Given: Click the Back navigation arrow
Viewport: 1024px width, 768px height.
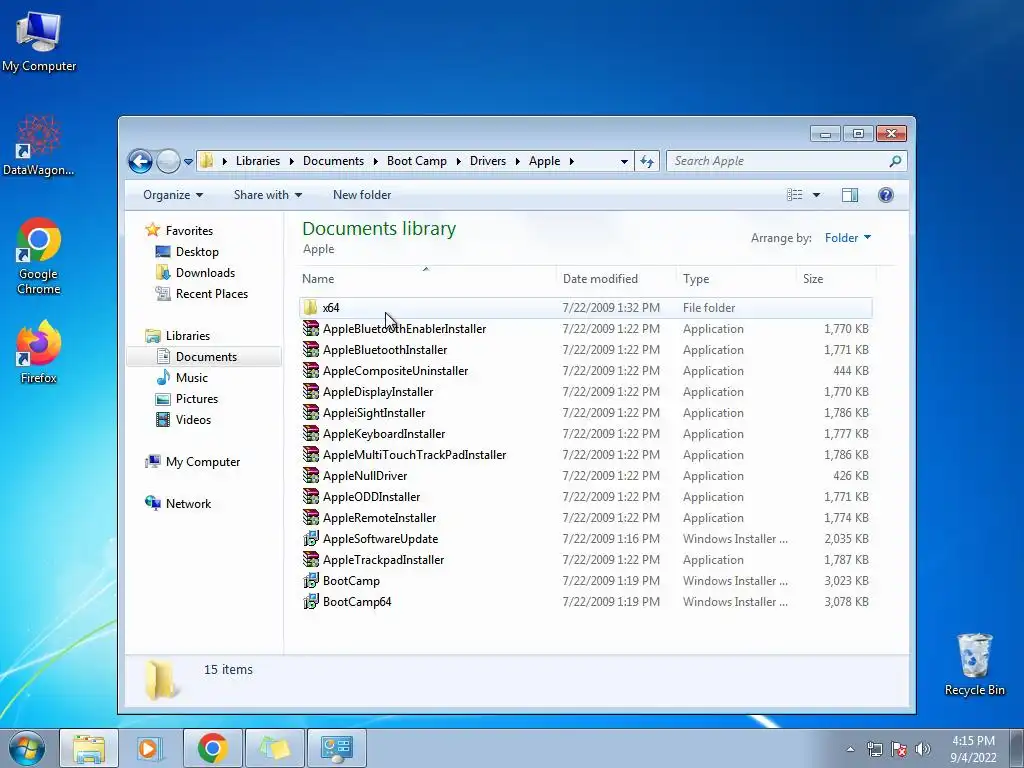Looking at the screenshot, I should (x=140, y=161).
